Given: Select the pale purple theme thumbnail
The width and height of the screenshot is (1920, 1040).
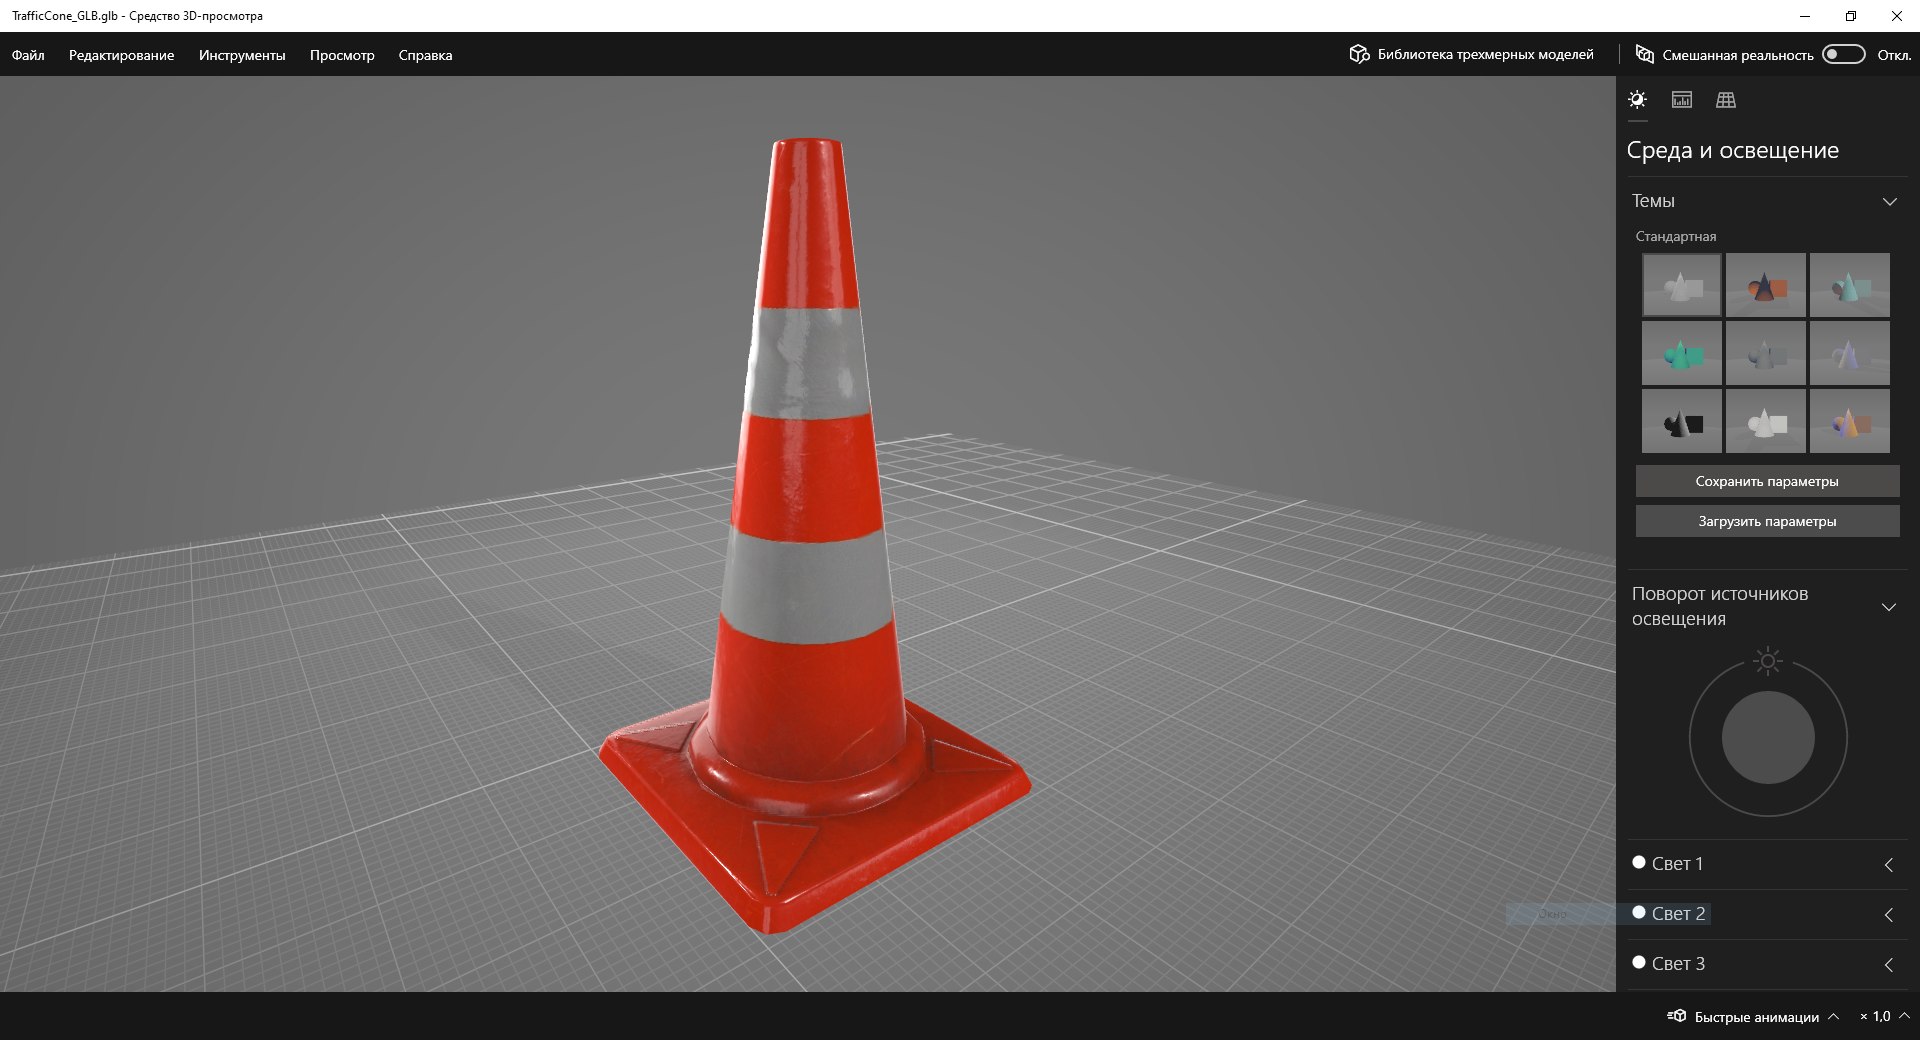Looking at the screenshot, I should click(1850, 353).
